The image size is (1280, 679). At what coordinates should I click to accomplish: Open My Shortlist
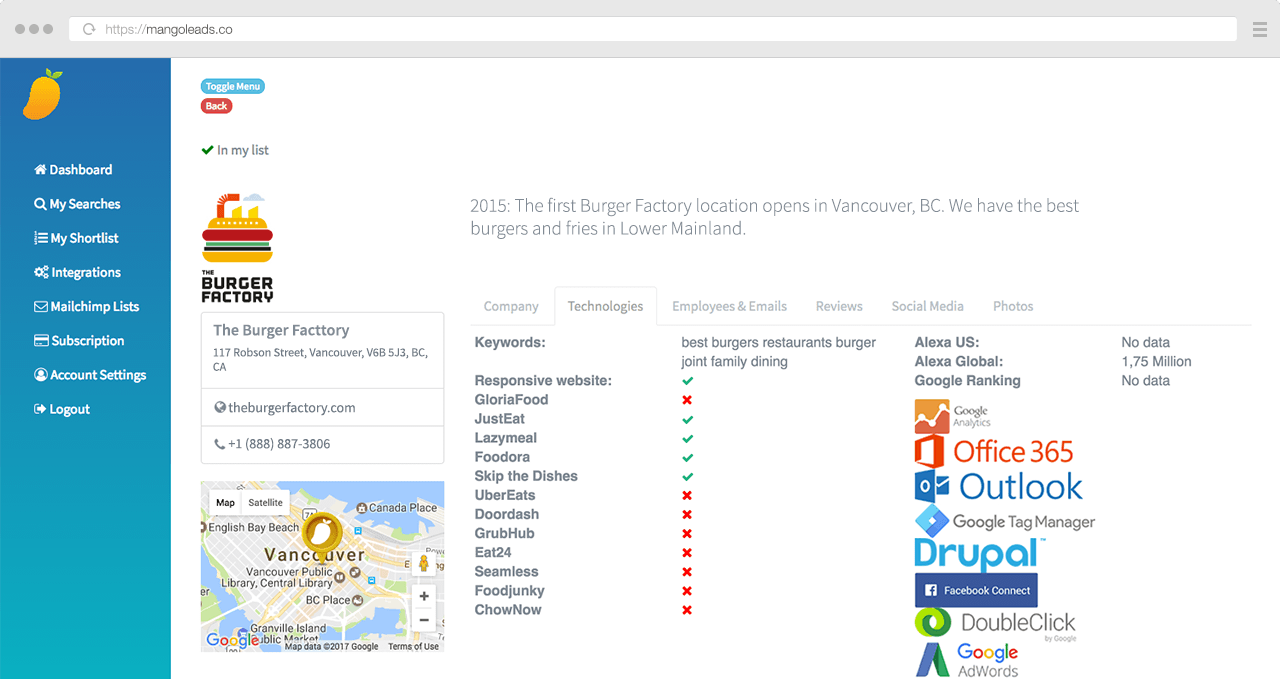[76, 238]
